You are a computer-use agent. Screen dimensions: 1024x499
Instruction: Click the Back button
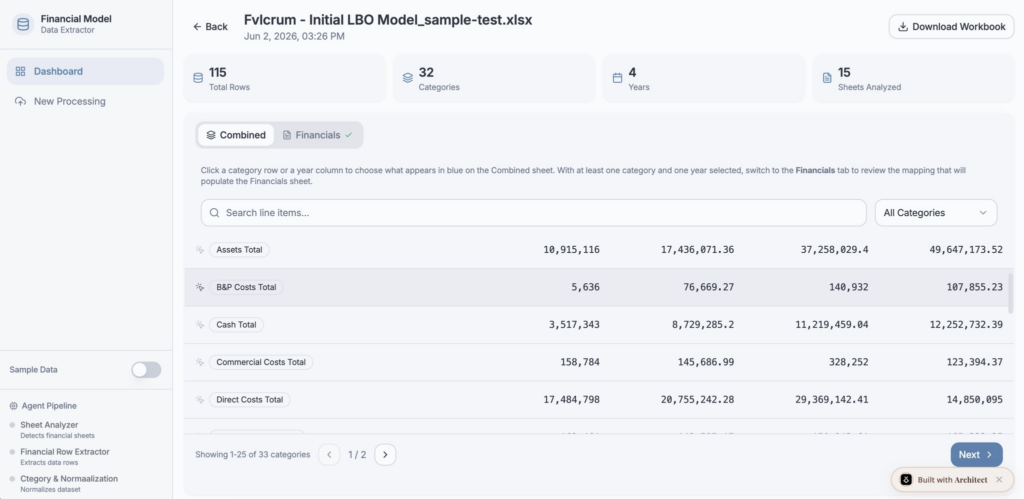[210, 27]
